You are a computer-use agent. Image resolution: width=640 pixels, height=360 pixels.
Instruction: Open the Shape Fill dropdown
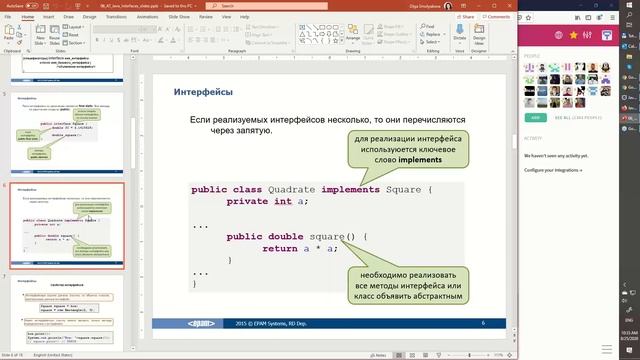pos(390,27)
